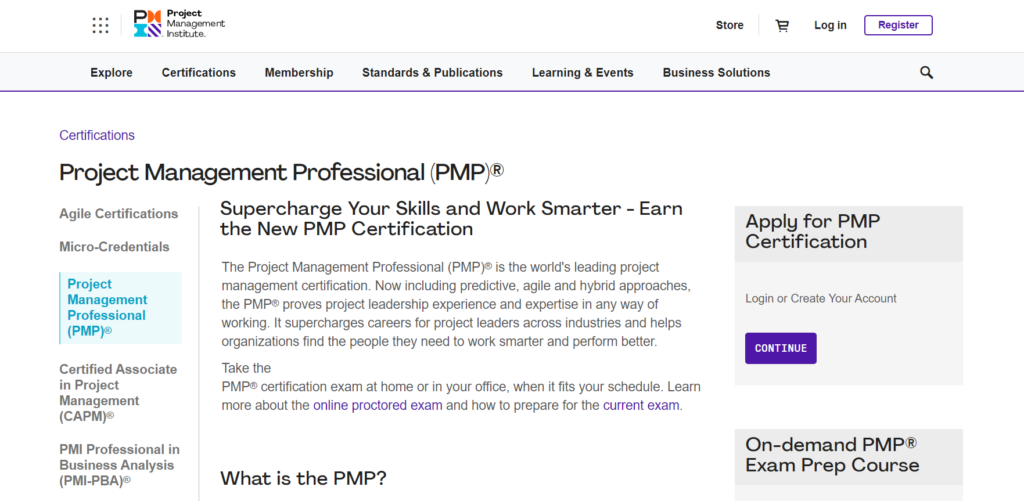Open the Explore menu

[112, 73]
